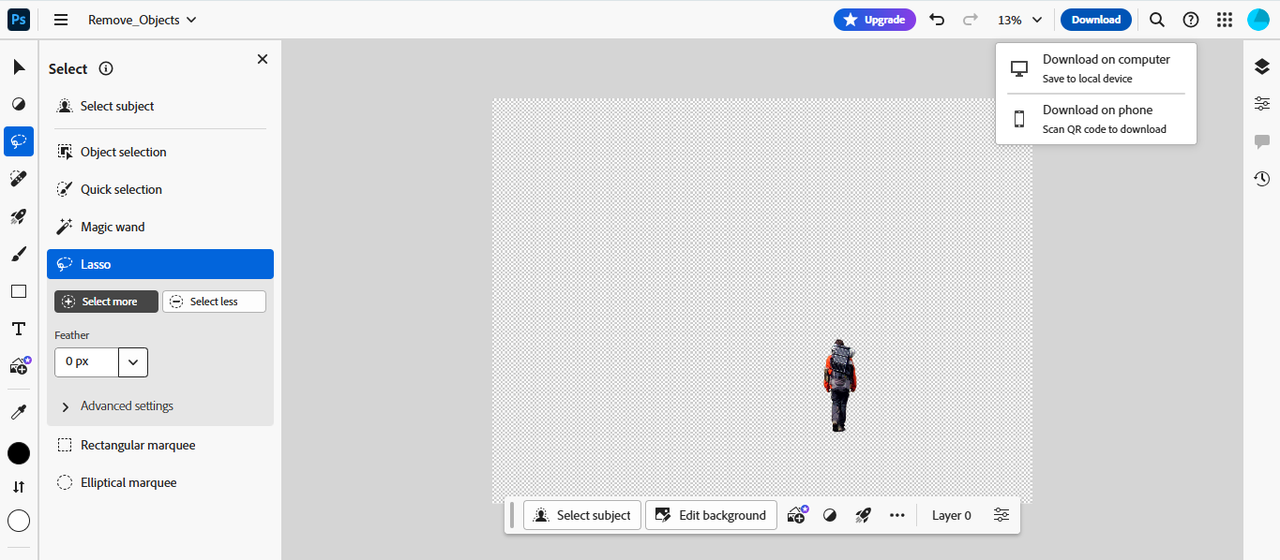Screen dimensions: 1280x560
Task: Select the Eyedropper tool
Action: tap(18, 412)
